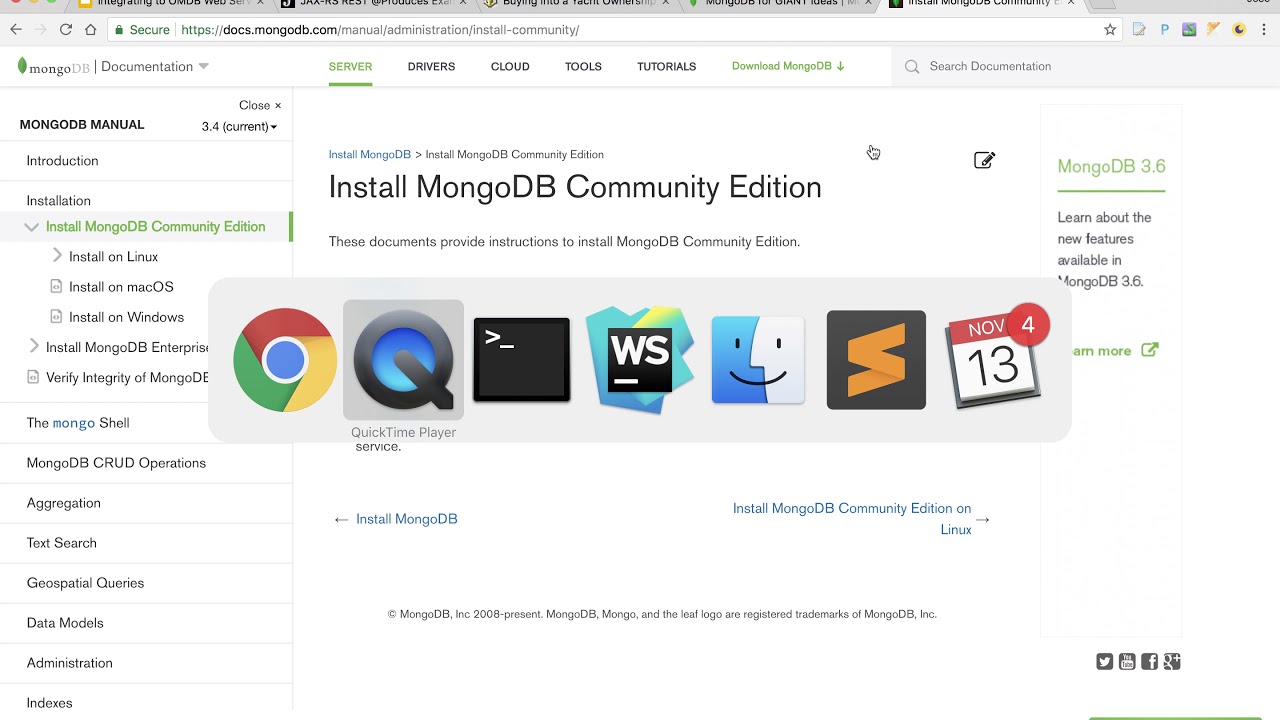Open MongoDB Facebook page icon
Image resolution: width=1280 pixels, height=720 pixels.
click(1149, 661)
